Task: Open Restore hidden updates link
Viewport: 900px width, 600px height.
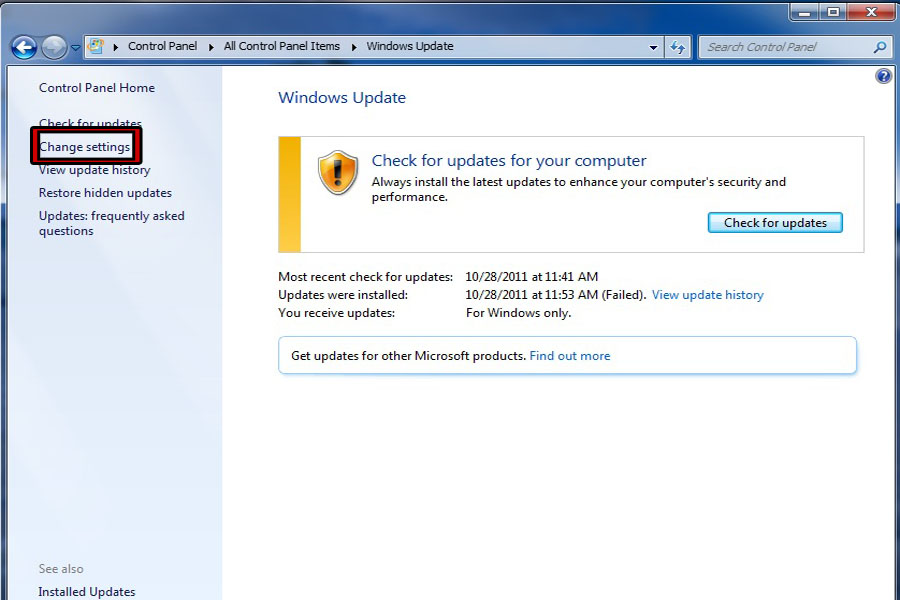Action: pos(105,193)
